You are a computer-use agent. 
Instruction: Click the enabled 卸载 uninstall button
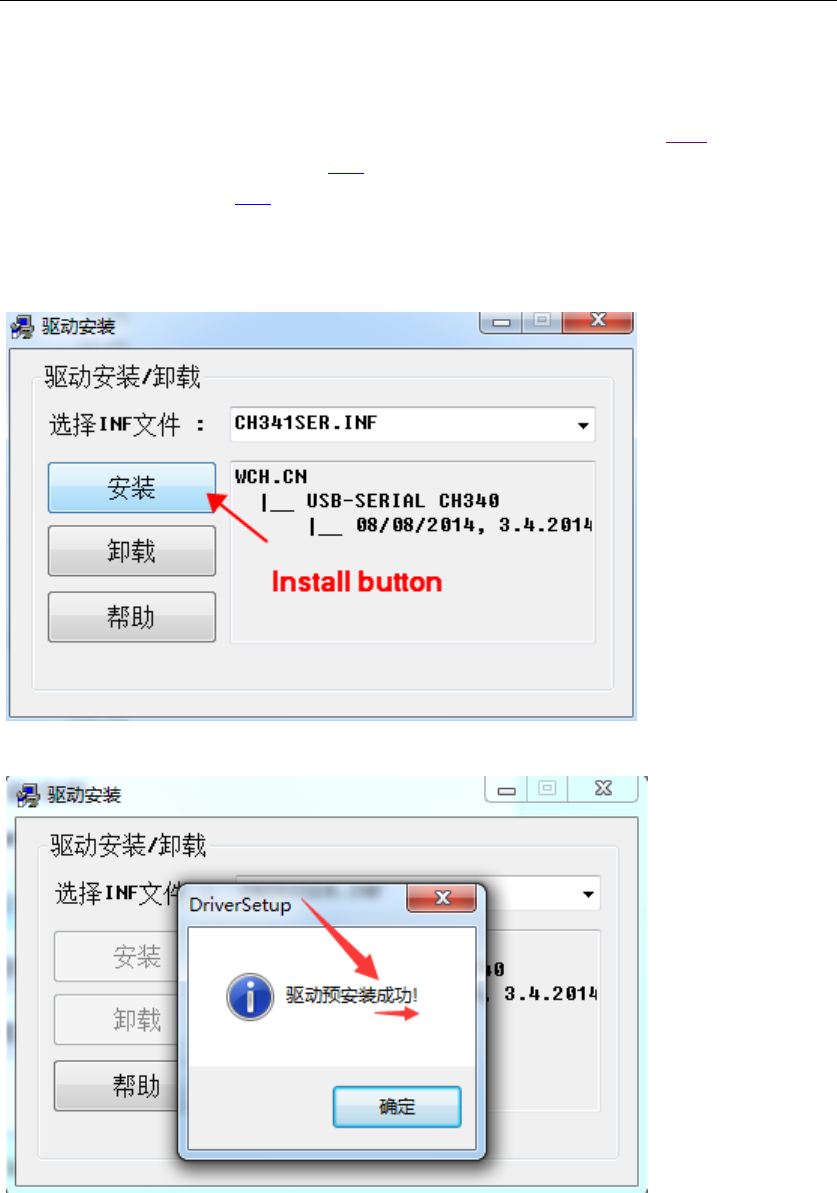132,551
